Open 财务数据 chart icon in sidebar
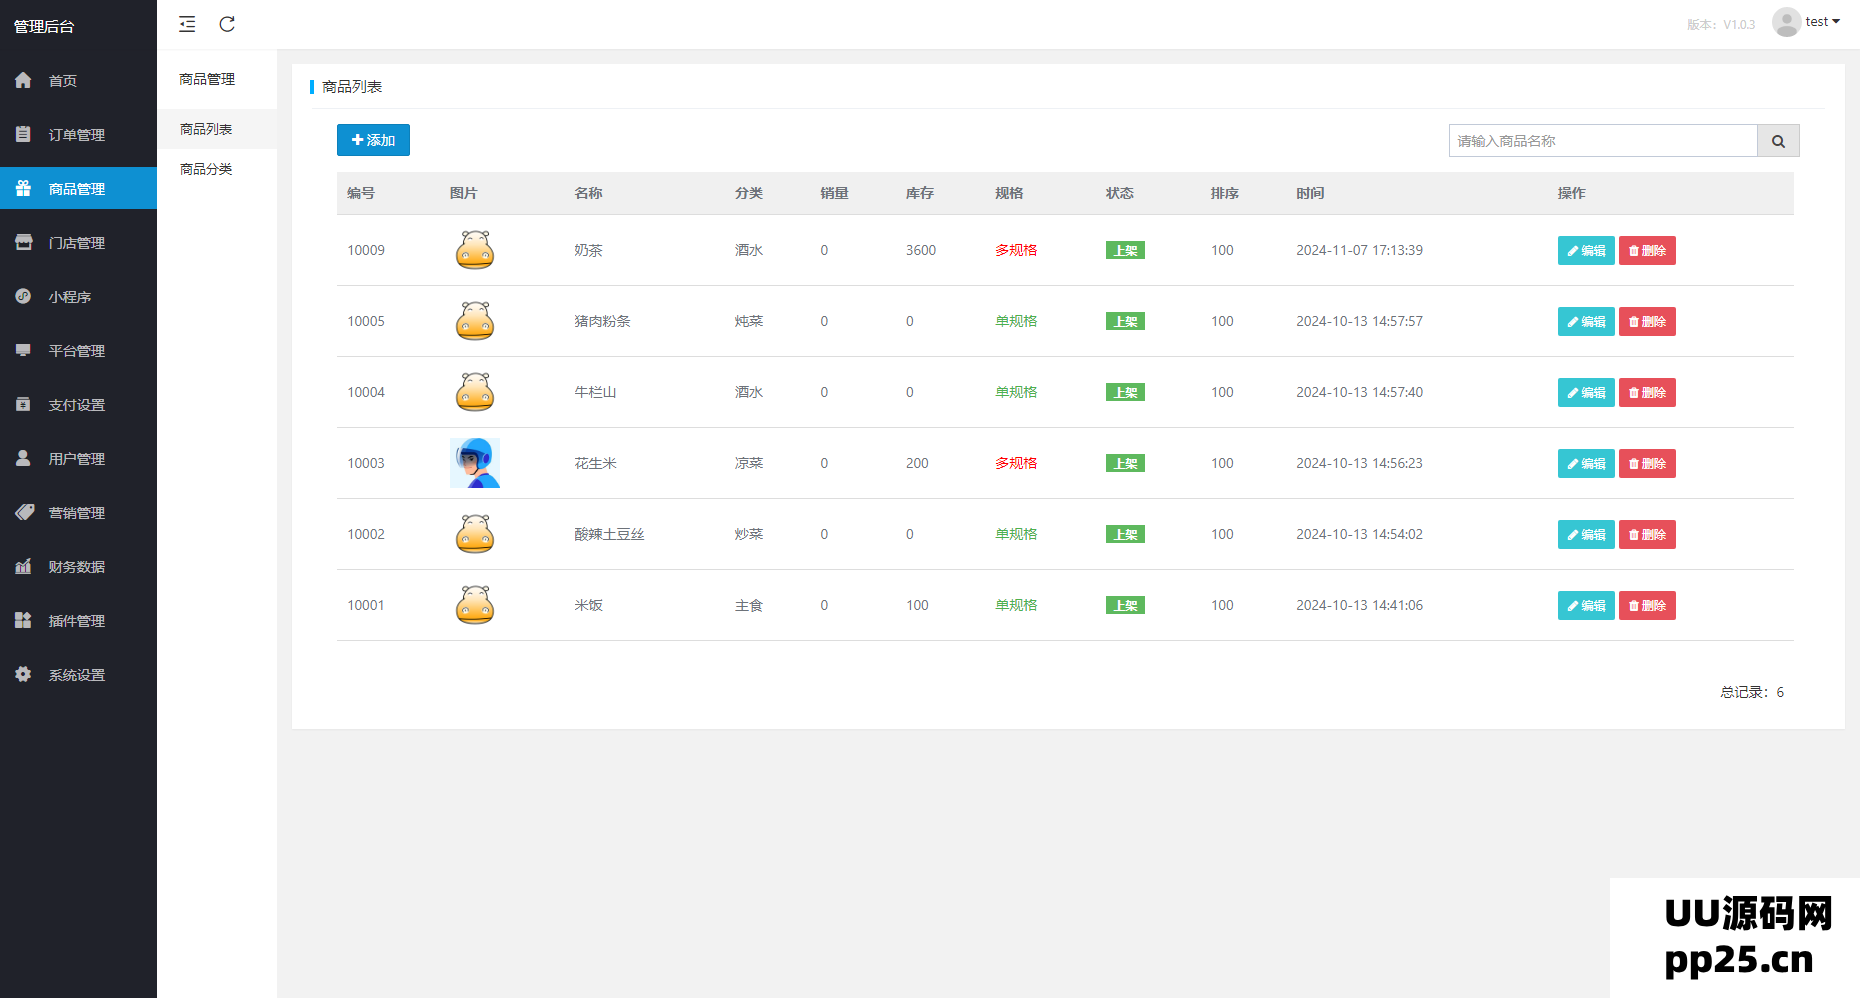Image resolution: width=1860 pixels, height=998 pixels. point(24,567)
